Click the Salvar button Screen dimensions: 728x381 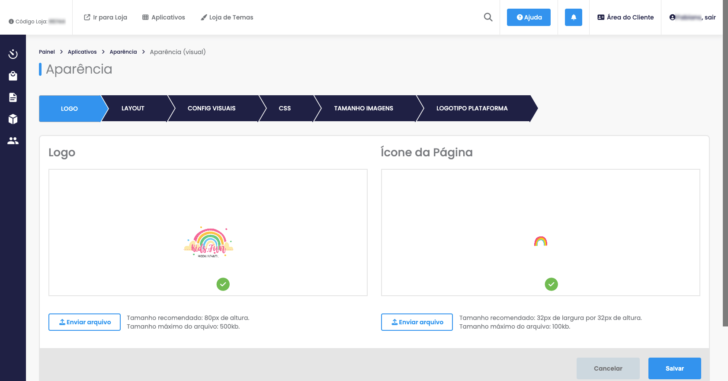coord(675,368)
